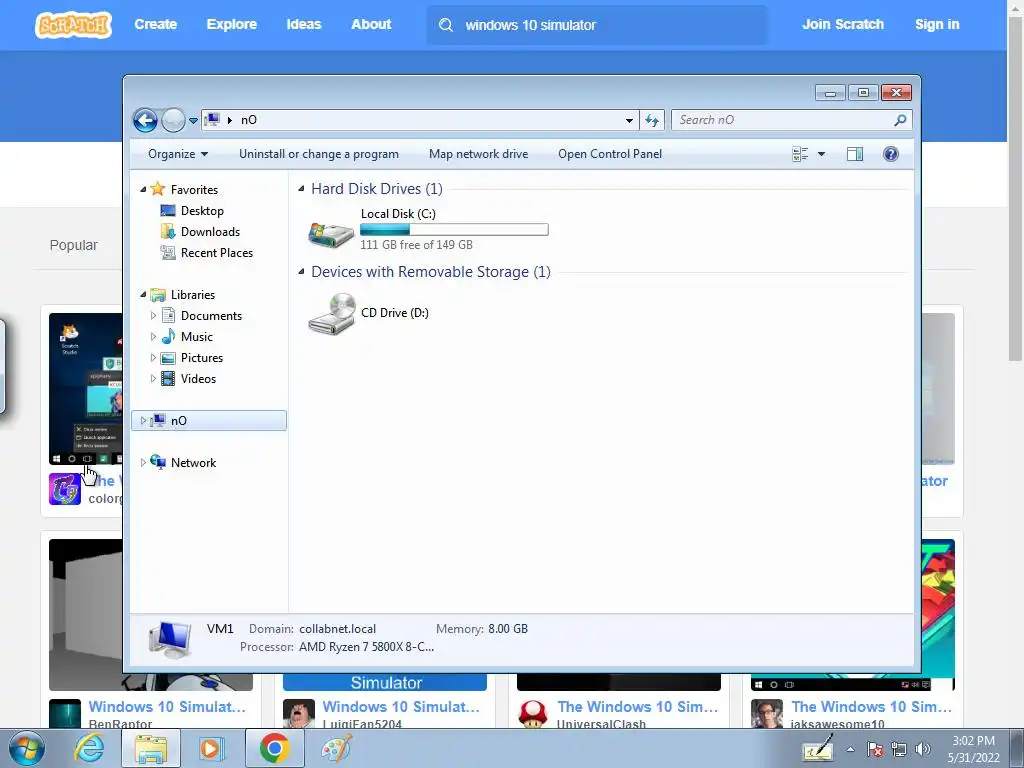Click the computer icon in the address bar
The width and height of the screenshot is (1024, 768).
[212, 120]
